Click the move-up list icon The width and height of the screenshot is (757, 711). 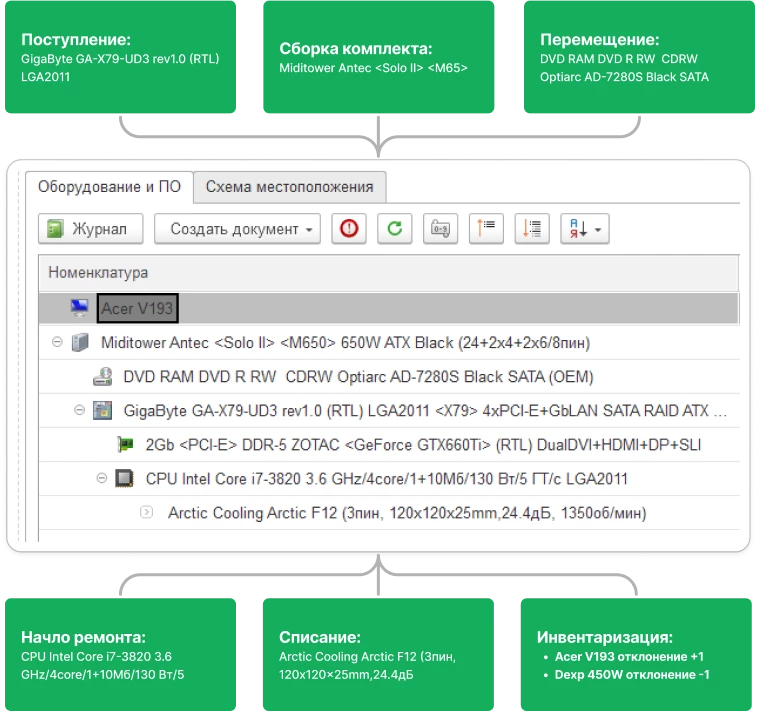(x=486, y=228)
